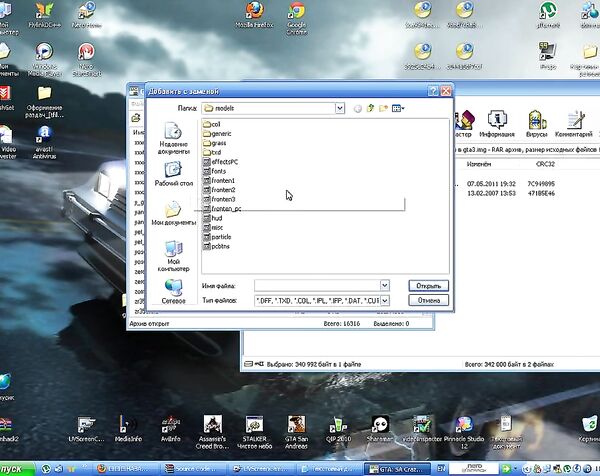The image size is (600, 476).
Task: Click the go up one level folder icon
Action: [370, 107]
